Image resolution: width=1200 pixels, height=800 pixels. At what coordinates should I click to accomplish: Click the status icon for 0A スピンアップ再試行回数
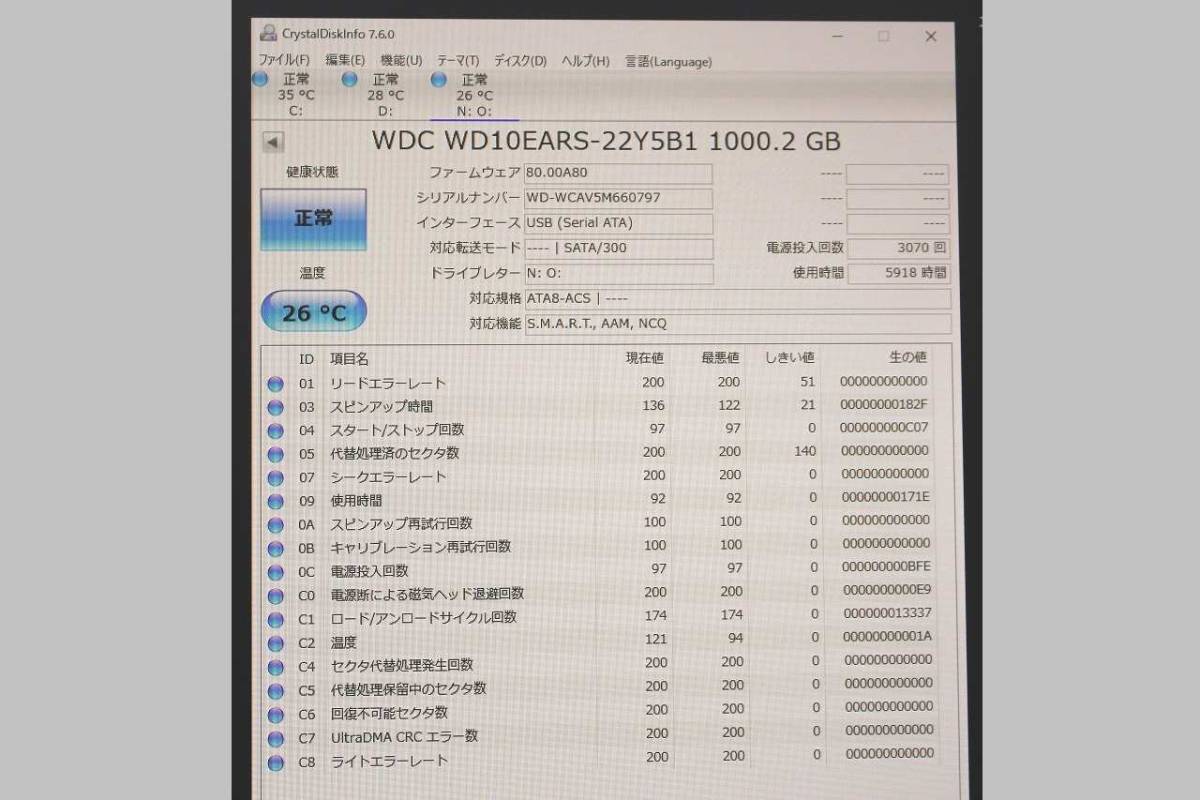coord(275,524)
